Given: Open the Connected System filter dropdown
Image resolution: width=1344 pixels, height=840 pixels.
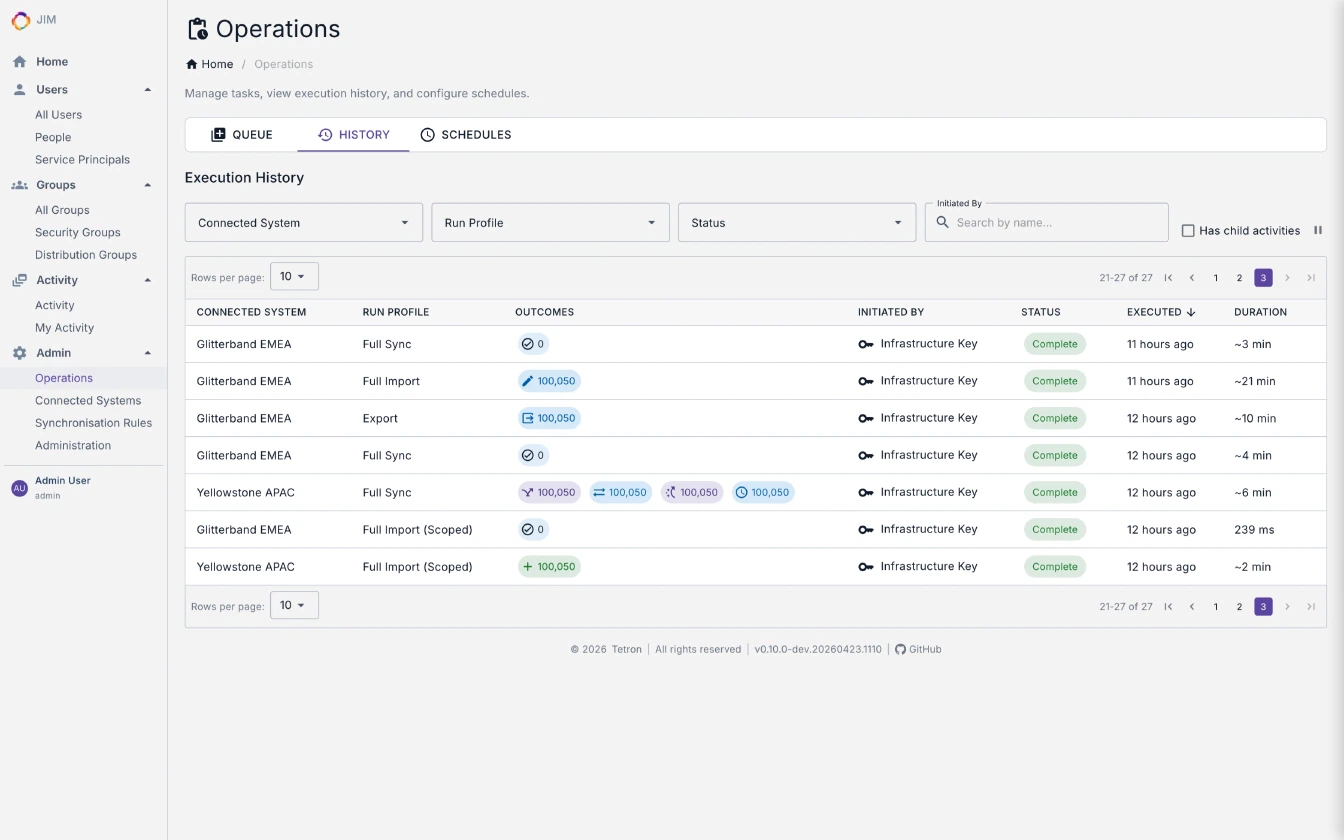Looking at the screenshot, I should click(x=303, y=222).
